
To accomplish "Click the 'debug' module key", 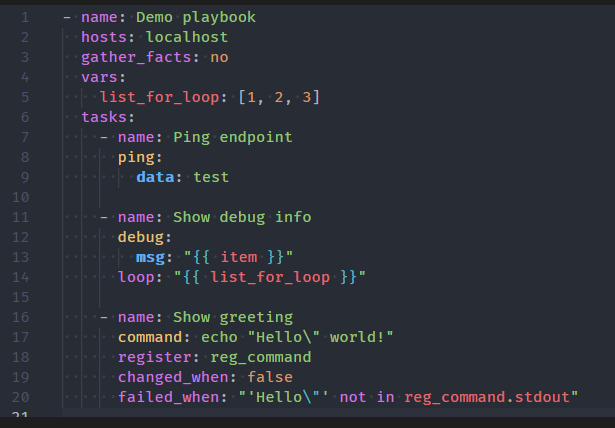I will (x=140, y=237).
